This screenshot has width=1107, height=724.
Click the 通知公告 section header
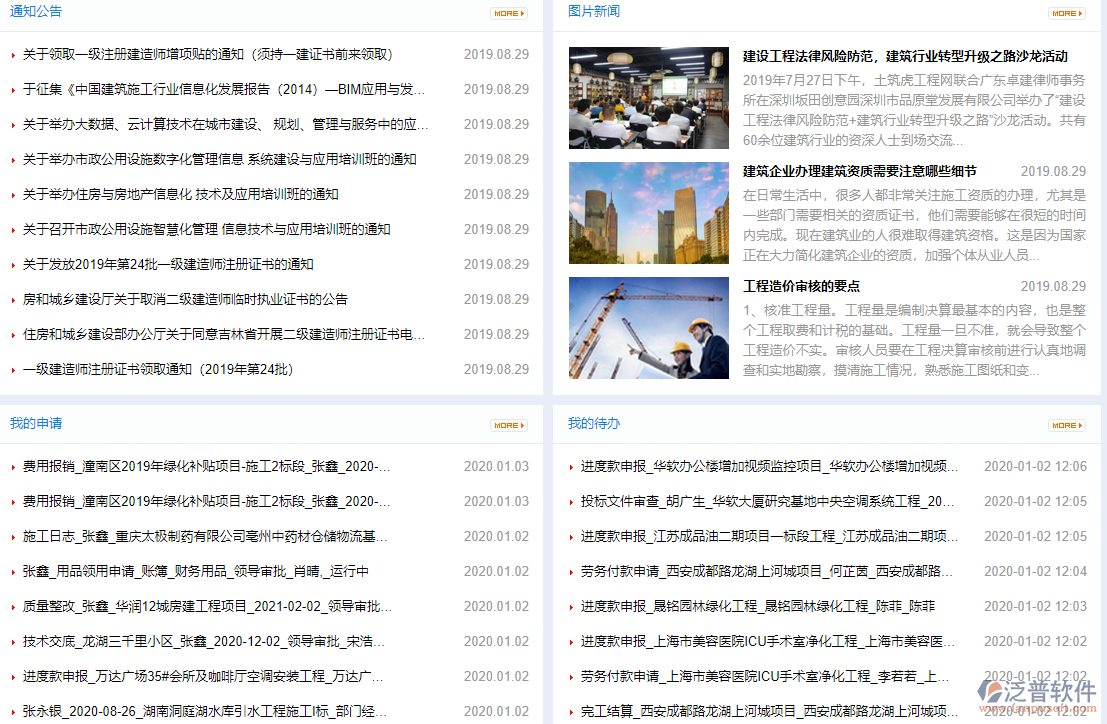coord(36,13)
